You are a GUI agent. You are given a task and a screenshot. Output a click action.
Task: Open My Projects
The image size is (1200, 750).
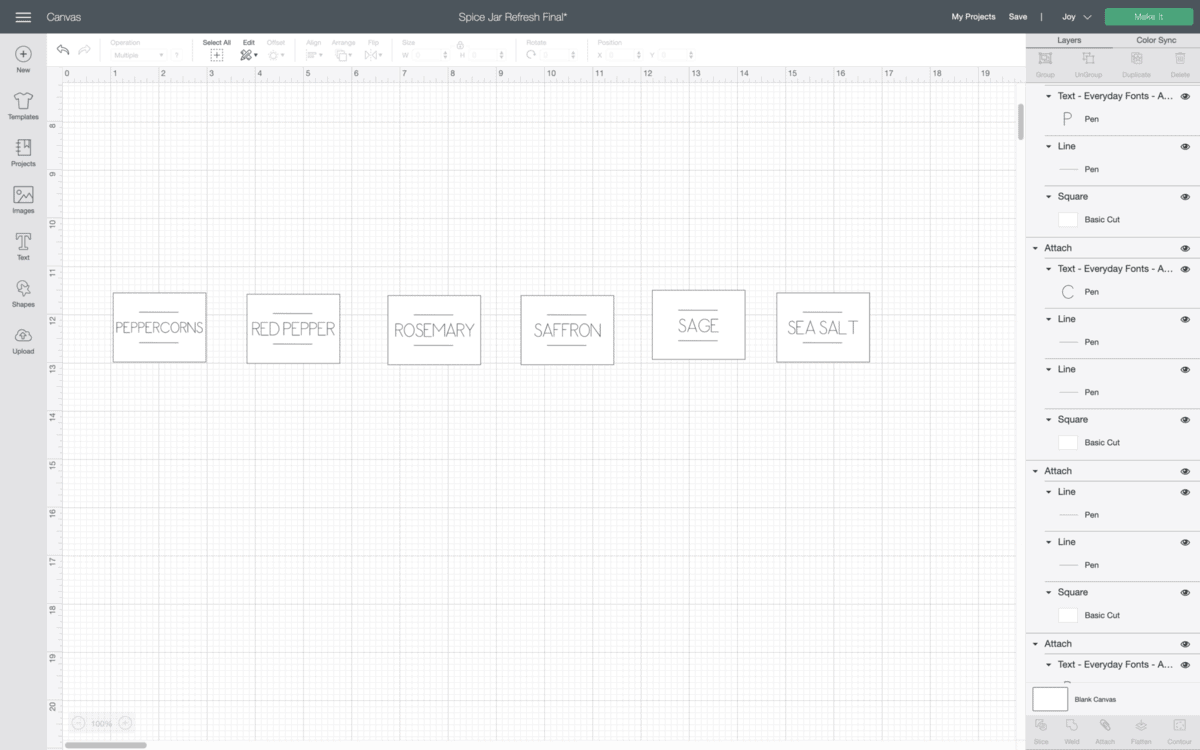coord(973,17)
